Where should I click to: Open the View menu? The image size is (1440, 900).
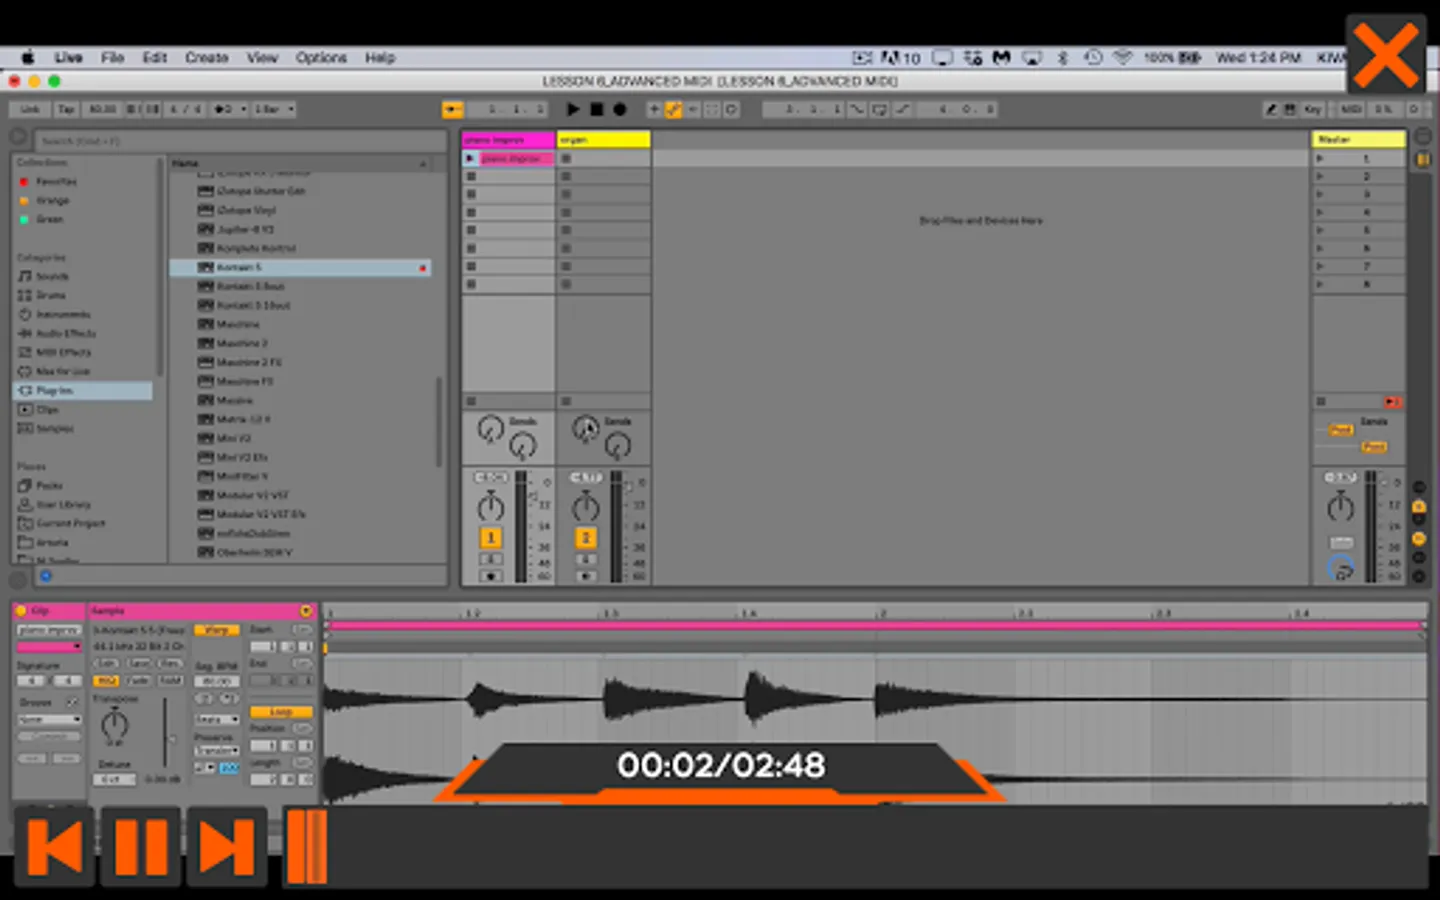(262, 58)
